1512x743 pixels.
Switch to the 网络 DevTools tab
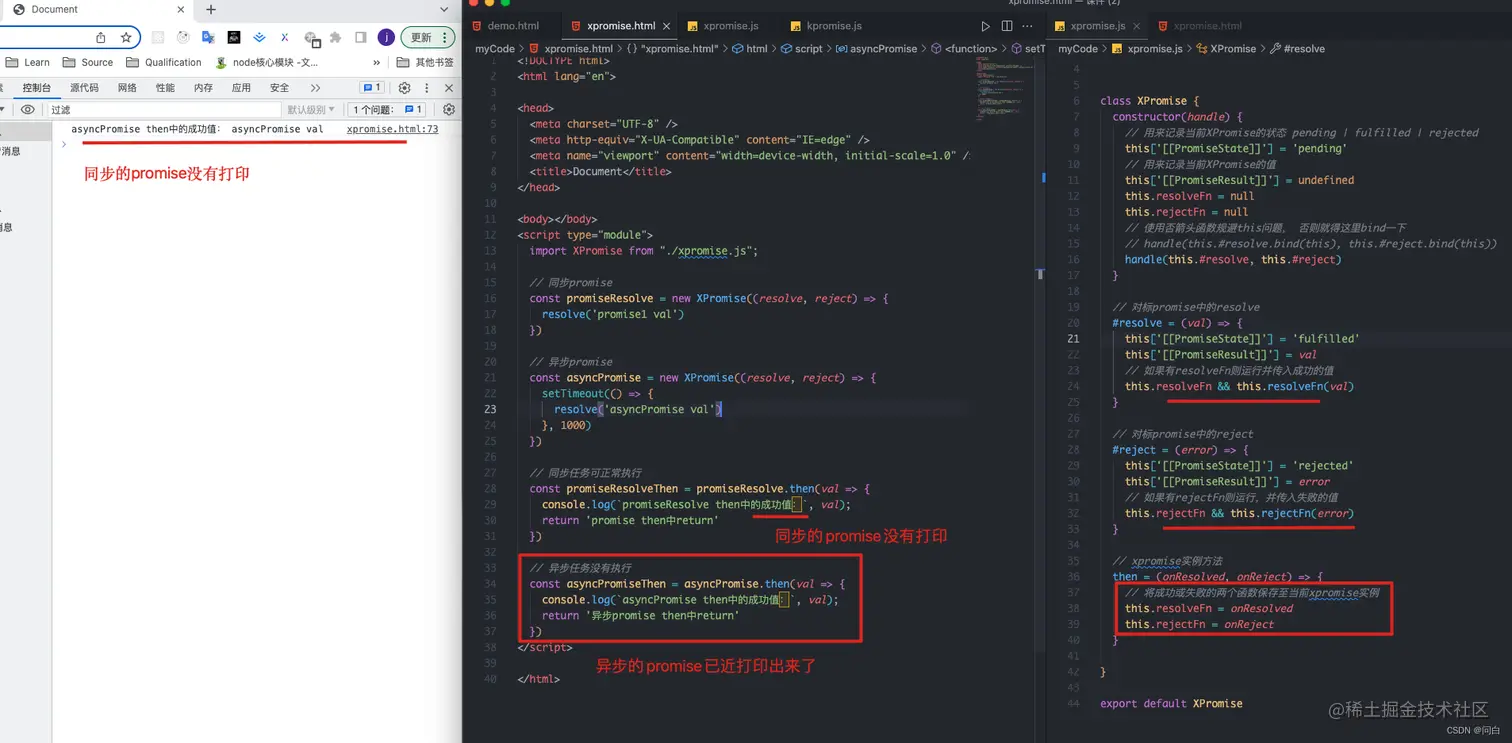point(127,88)
